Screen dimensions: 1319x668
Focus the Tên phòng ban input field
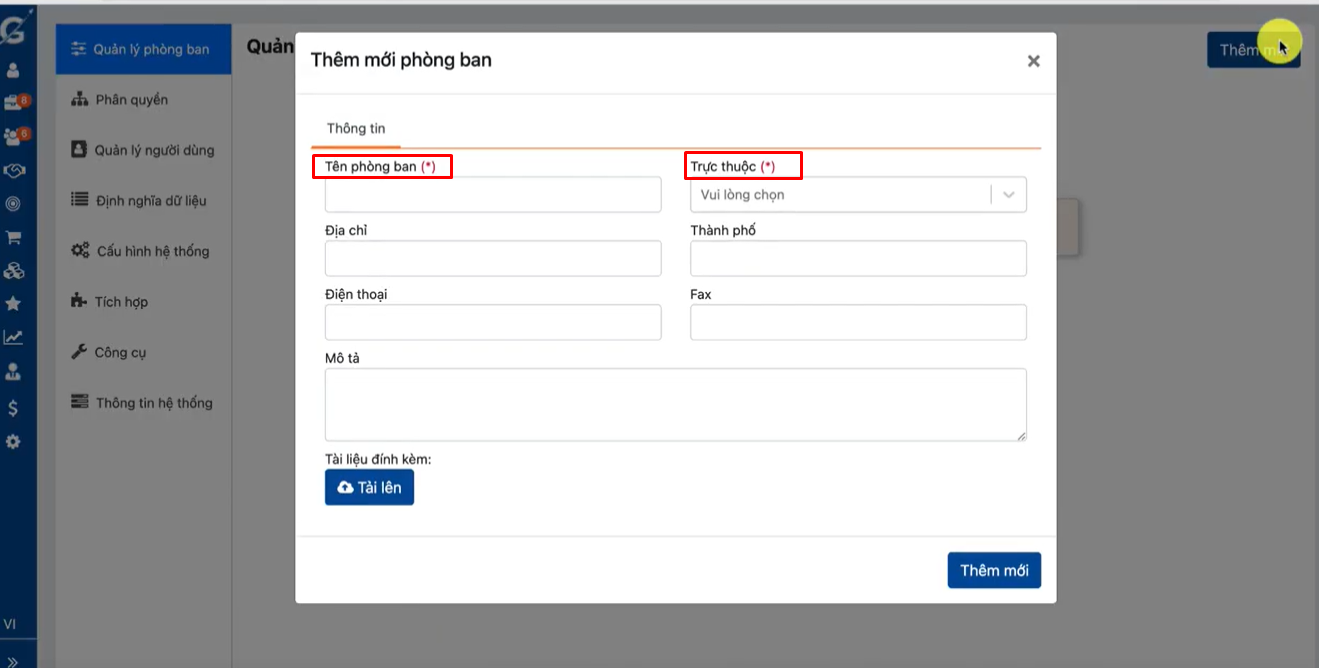tap(493, 195)
